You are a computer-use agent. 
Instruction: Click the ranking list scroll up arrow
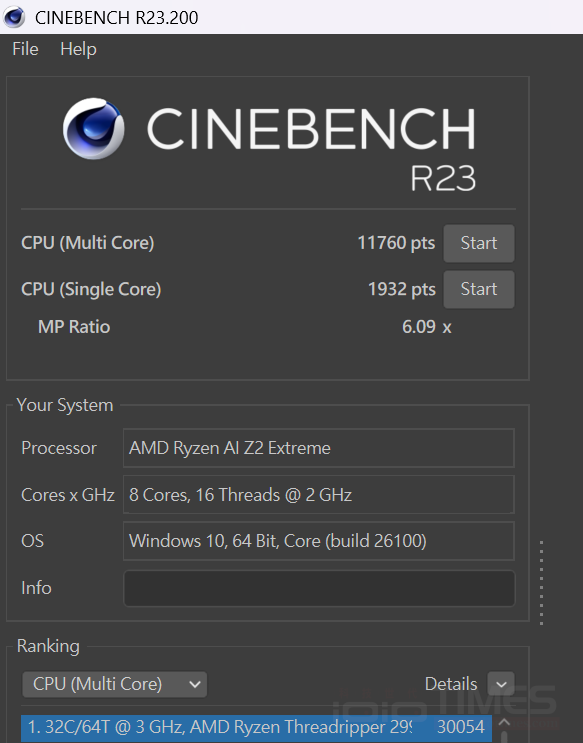pyautogui.click(x=504, y=723)
